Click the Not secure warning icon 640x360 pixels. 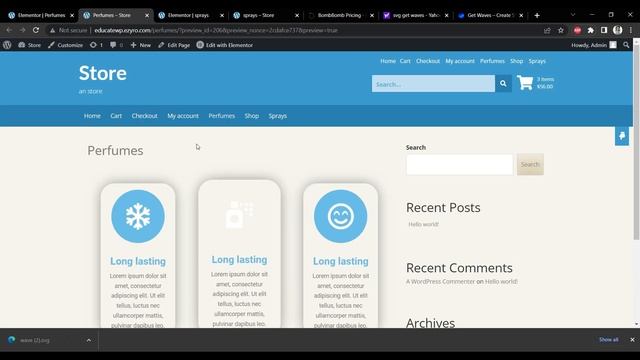coord(52,30)
